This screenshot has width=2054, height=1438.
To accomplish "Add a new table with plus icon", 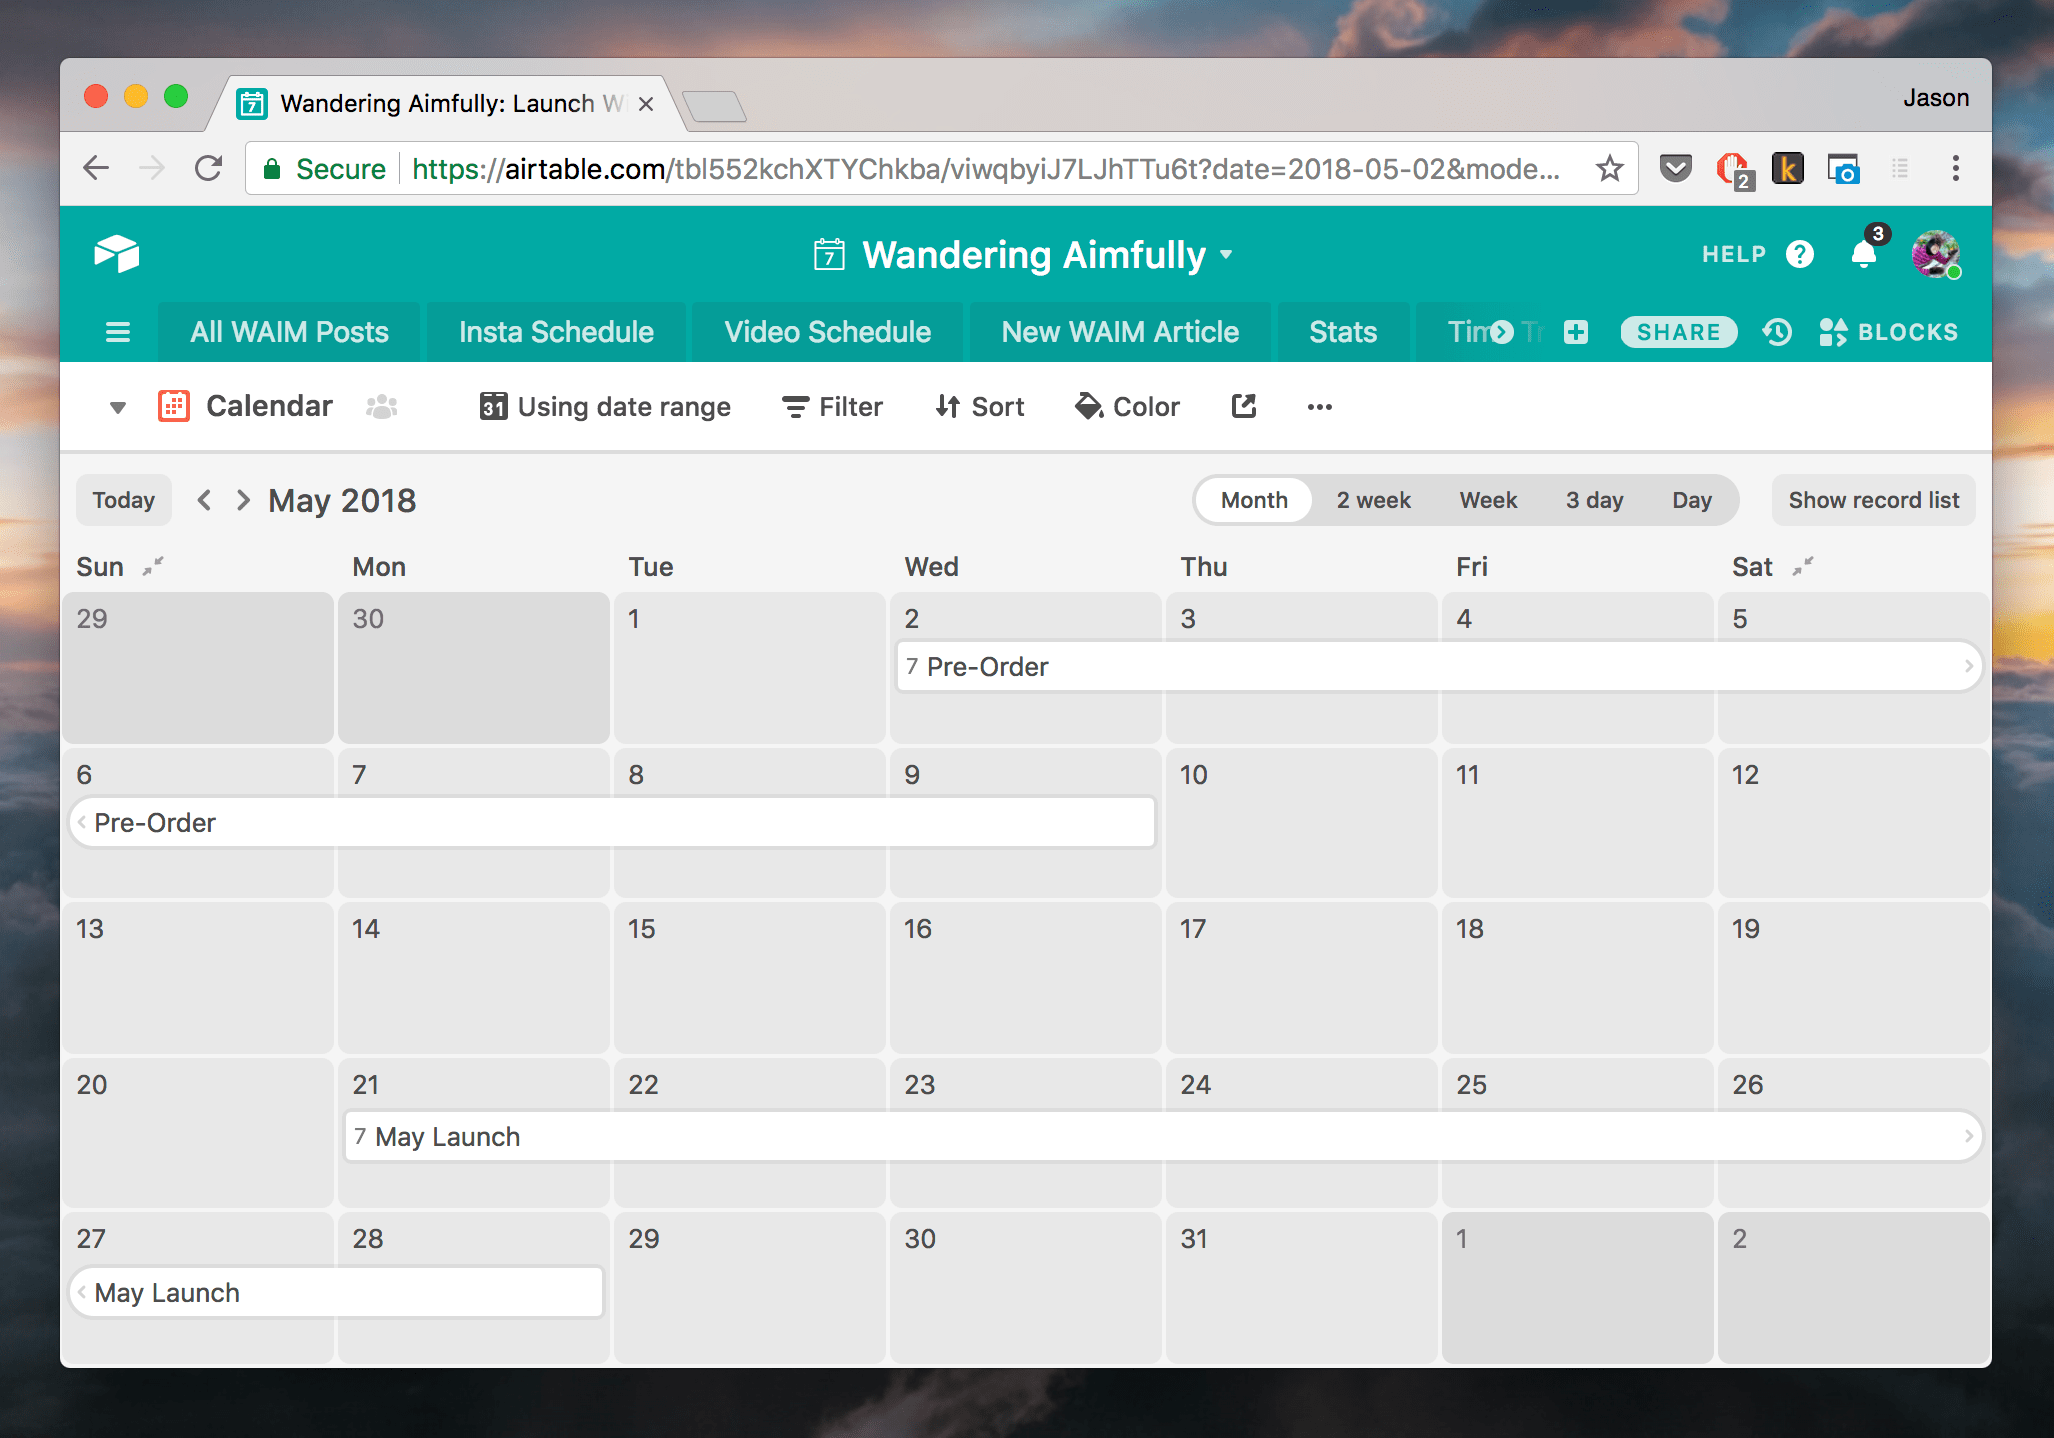I will click(1576, 332).
